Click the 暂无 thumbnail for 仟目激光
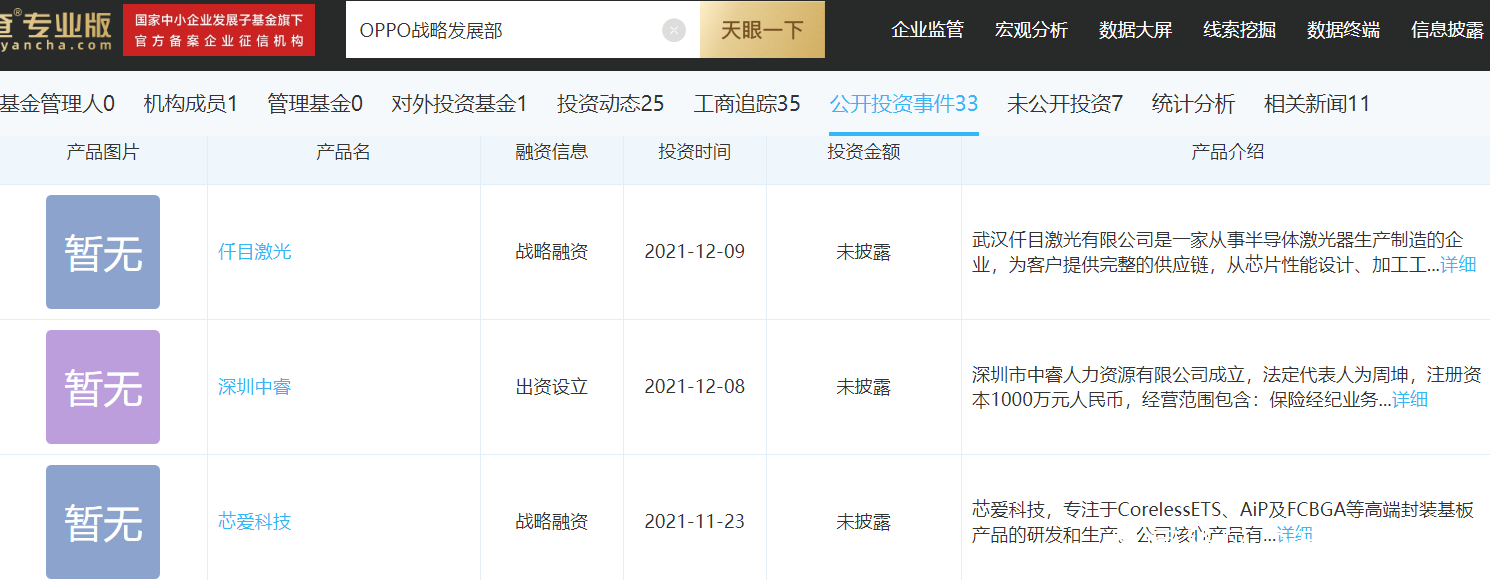 click(103, 252)
